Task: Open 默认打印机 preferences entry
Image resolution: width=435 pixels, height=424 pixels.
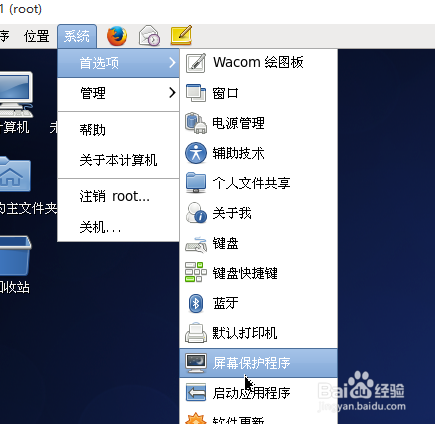Action: coord(258,333)
